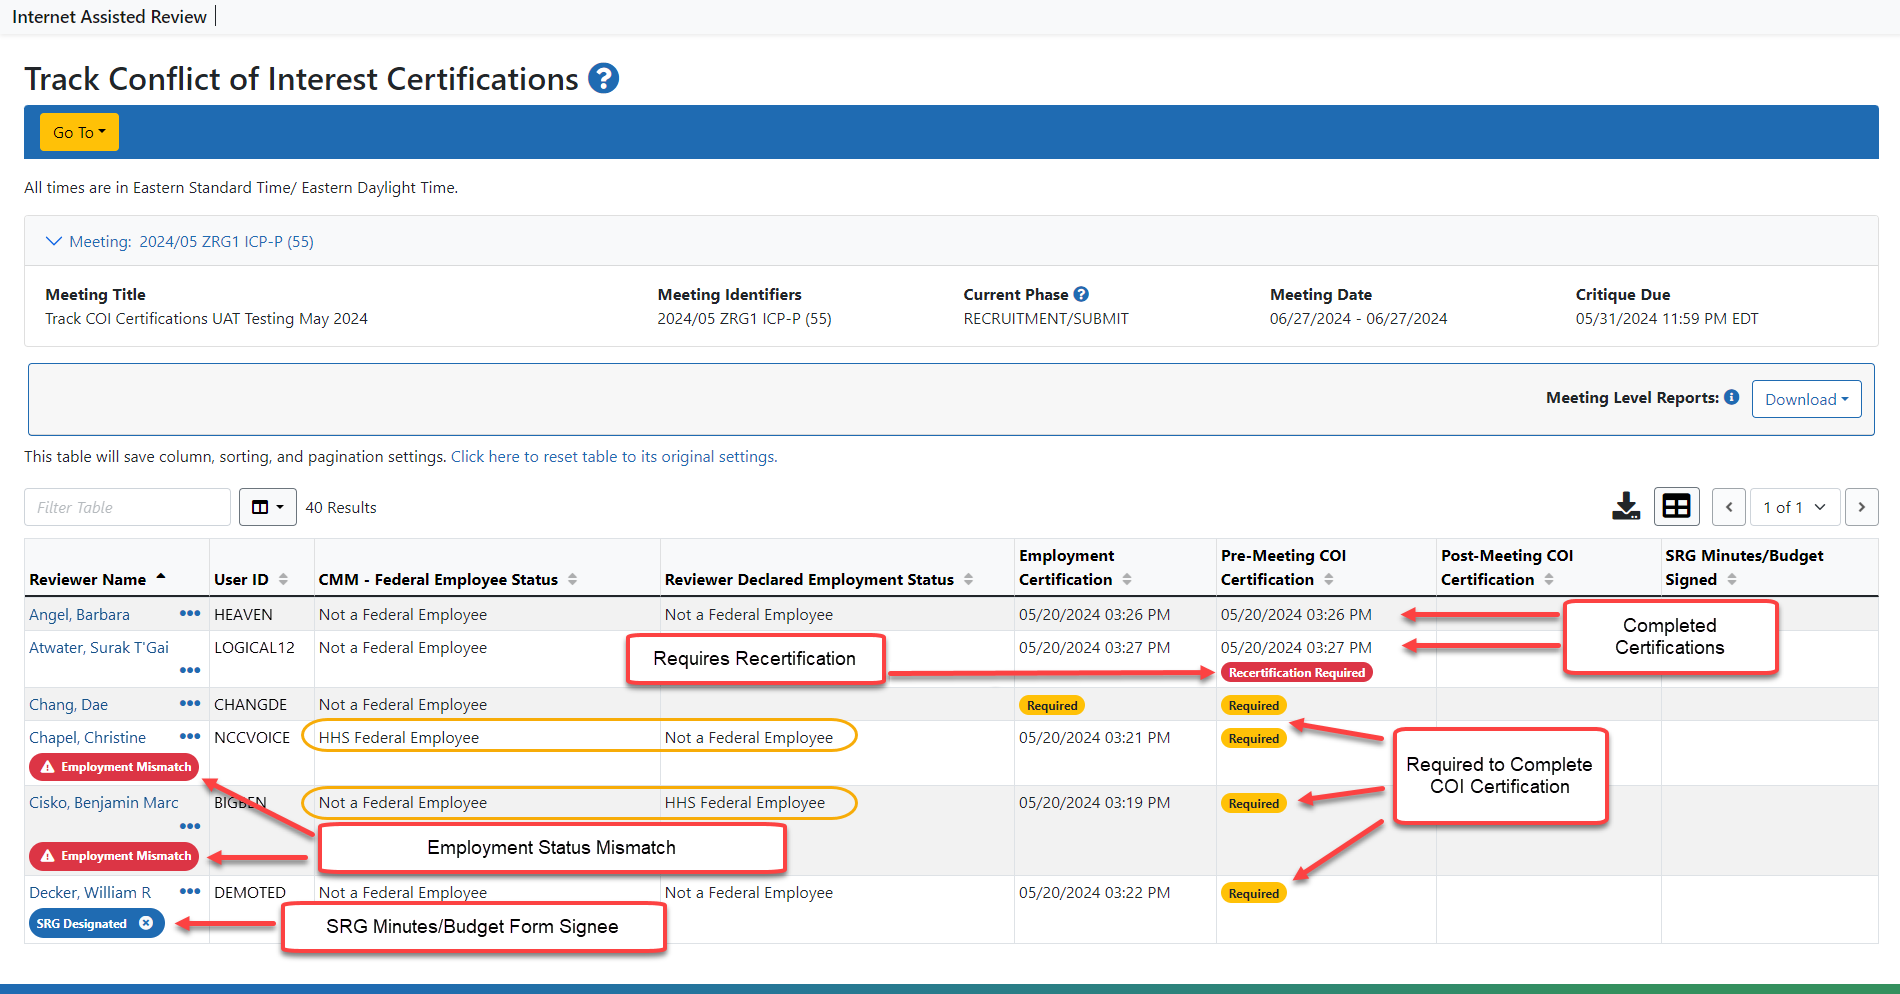The width and height of the screenshot is (1900, 994).
Task: Sort by CMM - Federal Employee Status
Action: (x=447, y=579)
